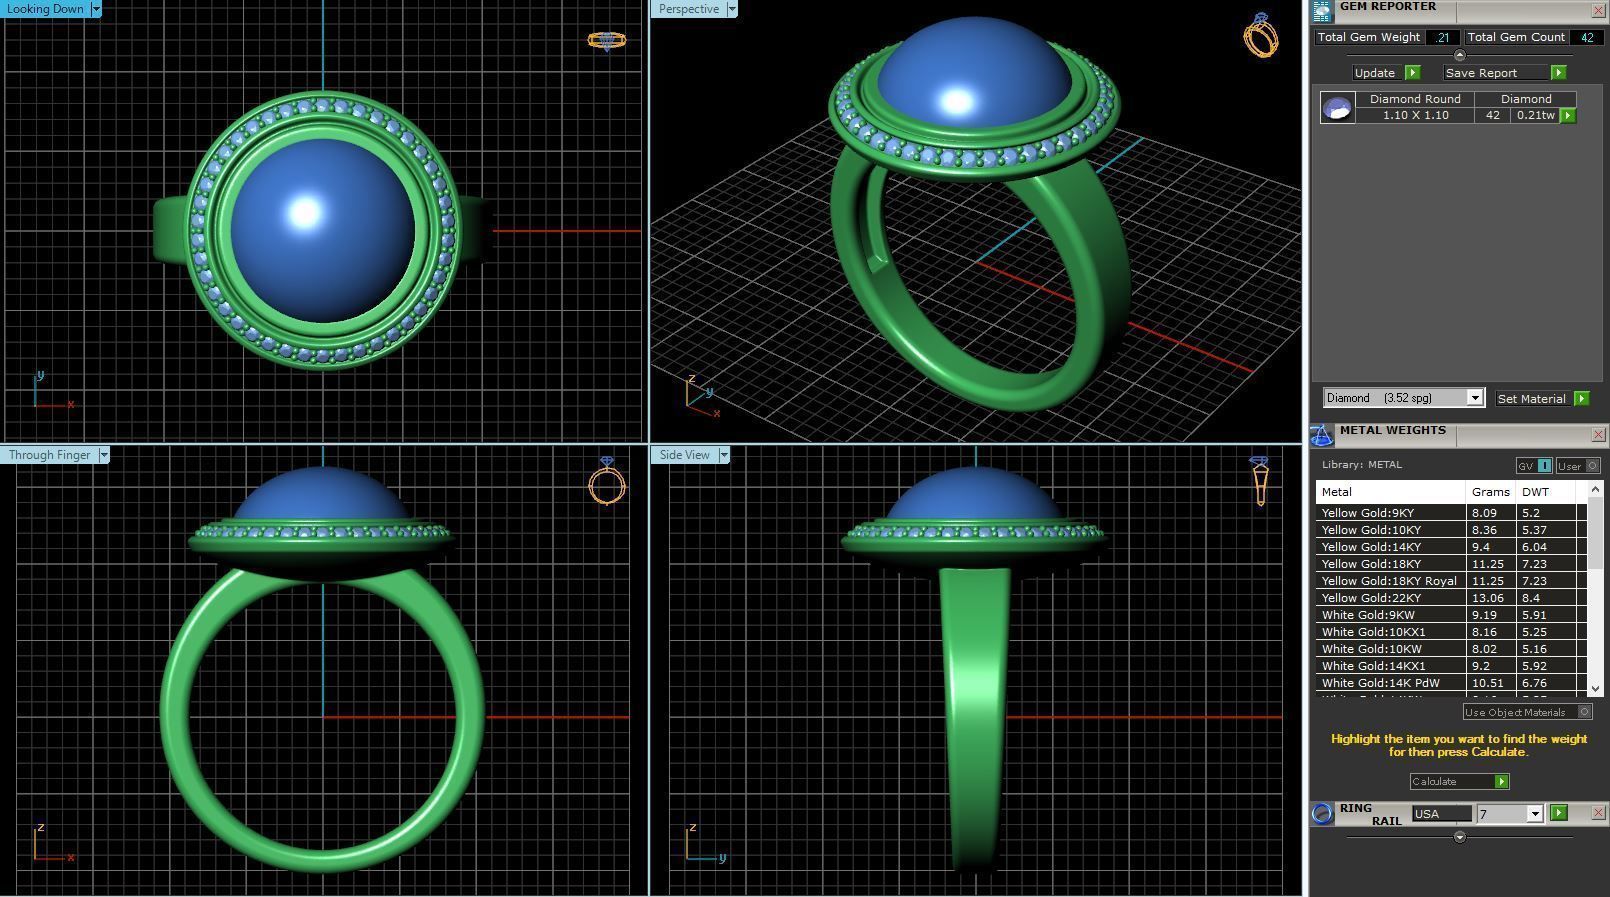Select the Yellow Gold:22KY row

tap(1451, 598)
